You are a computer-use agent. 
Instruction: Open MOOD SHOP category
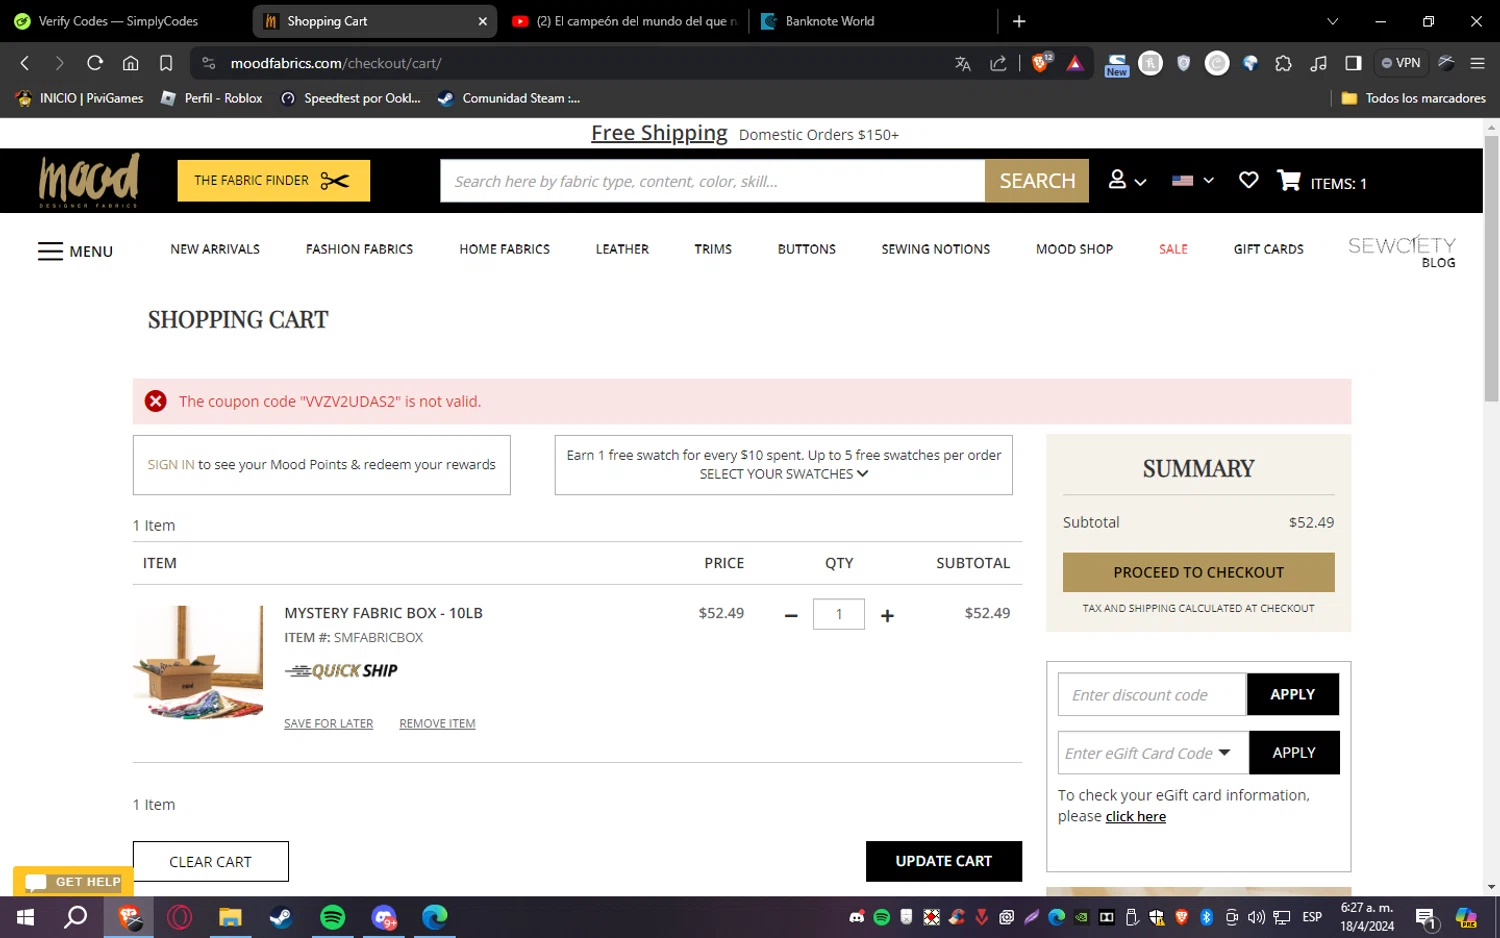tap(1074, 249)
